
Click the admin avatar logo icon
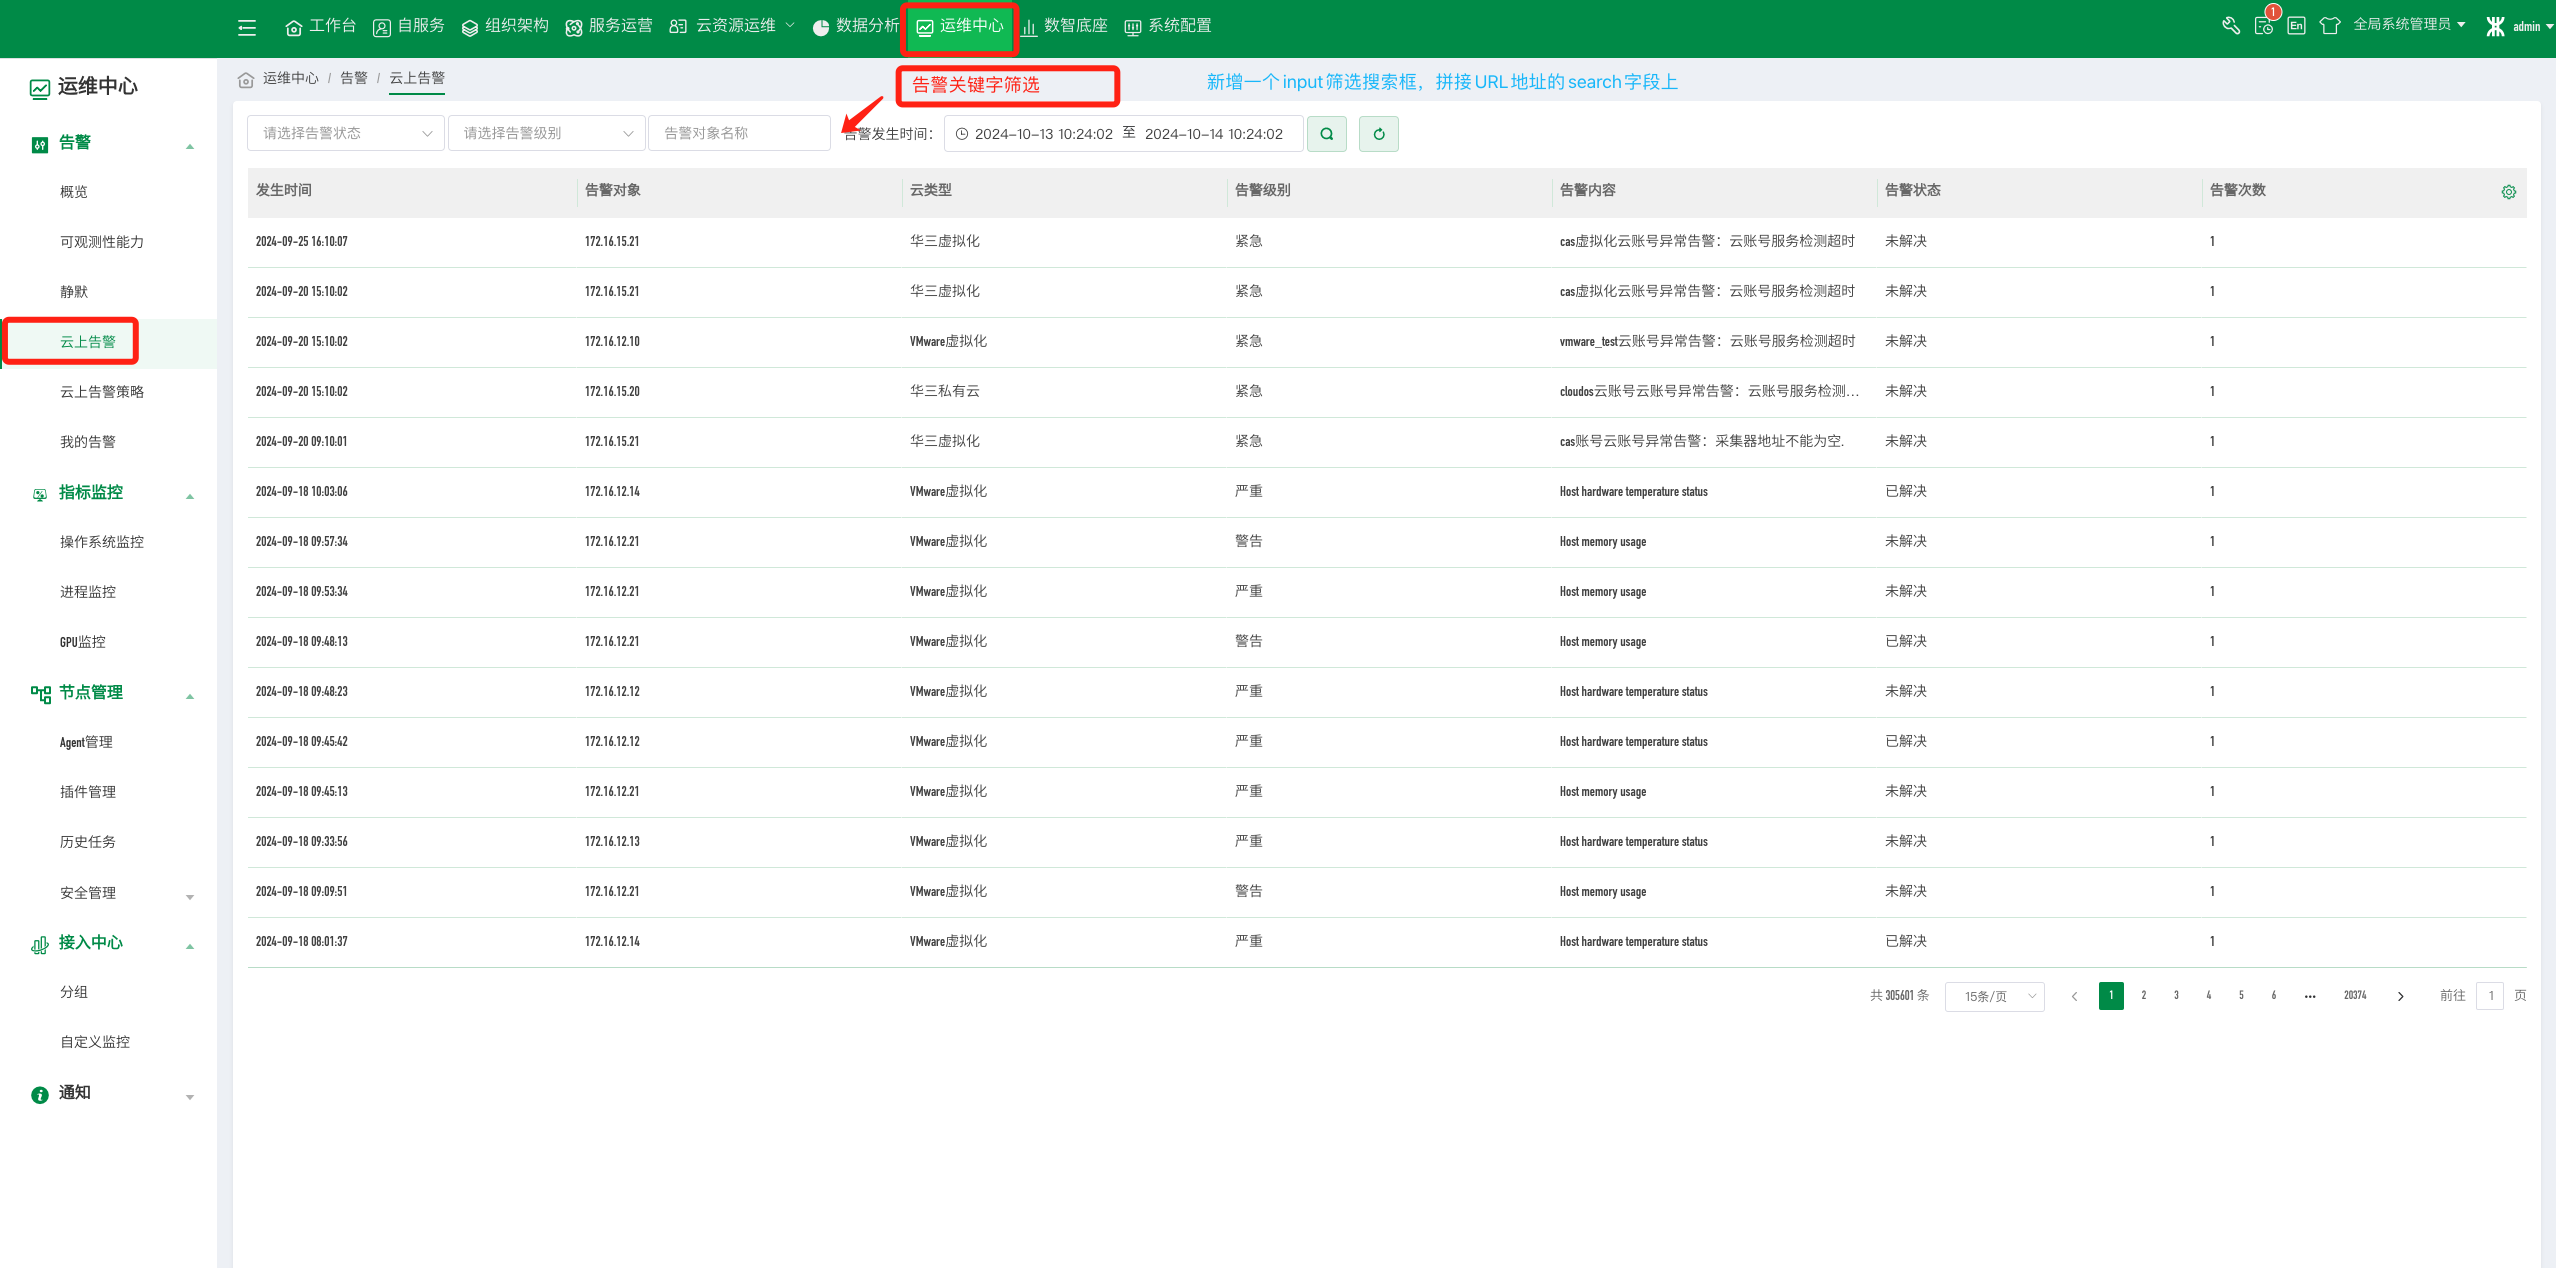click(x=2495, y=27)
